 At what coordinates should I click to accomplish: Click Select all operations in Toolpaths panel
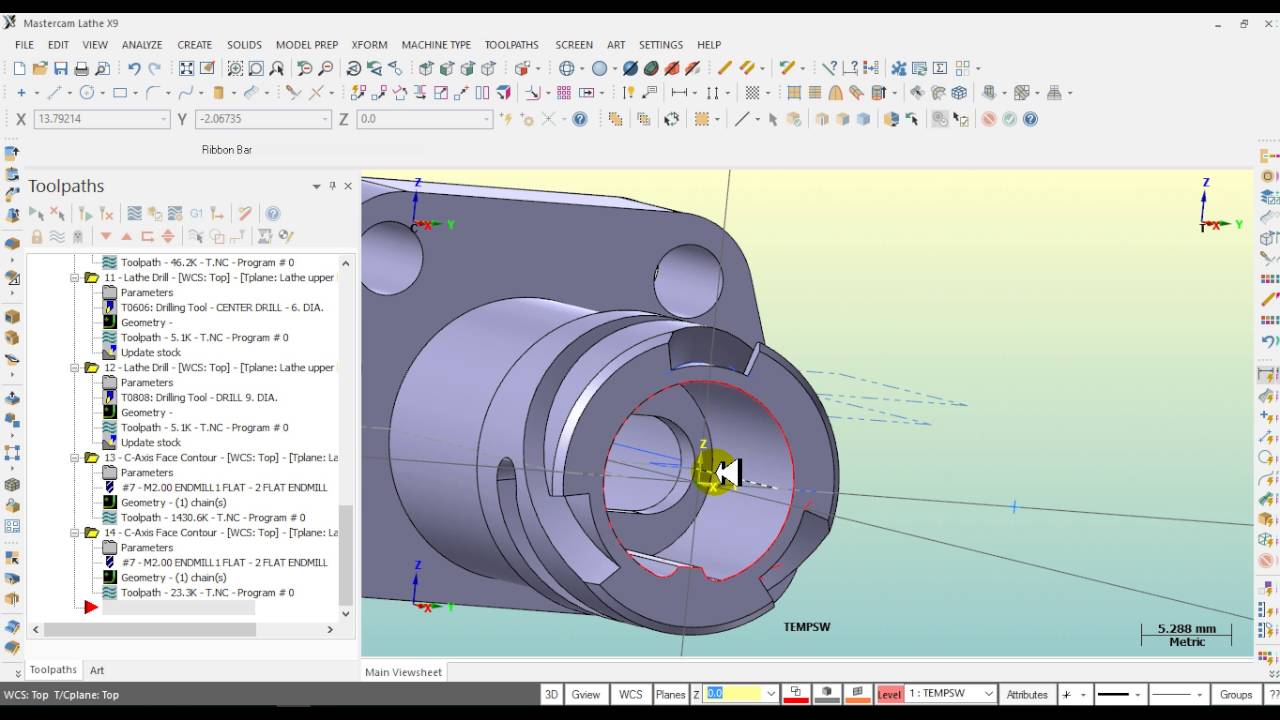pos(36,213)
